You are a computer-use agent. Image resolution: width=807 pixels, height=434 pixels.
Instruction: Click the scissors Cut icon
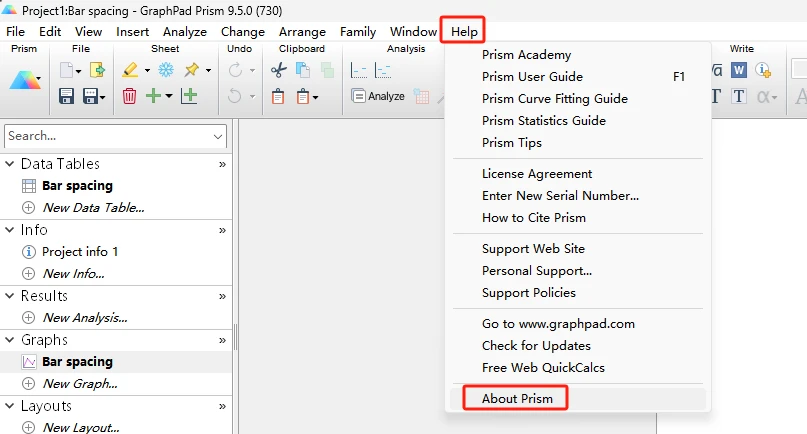(x=278, y=70)
